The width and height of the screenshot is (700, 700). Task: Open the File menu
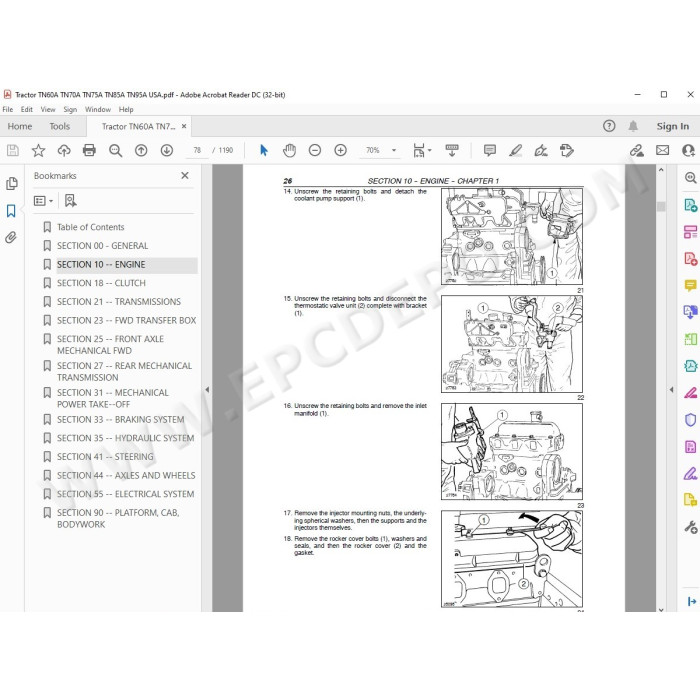pos(8,109)
